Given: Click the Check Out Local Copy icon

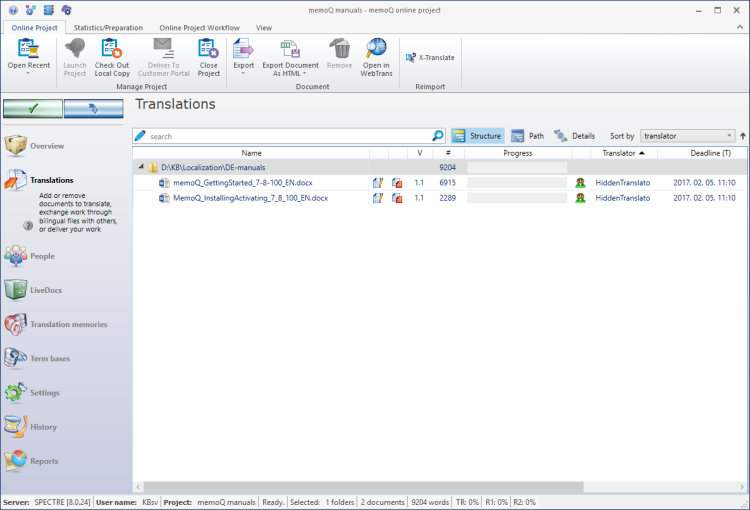Looking at the screenshot, I should coord(112,48).
